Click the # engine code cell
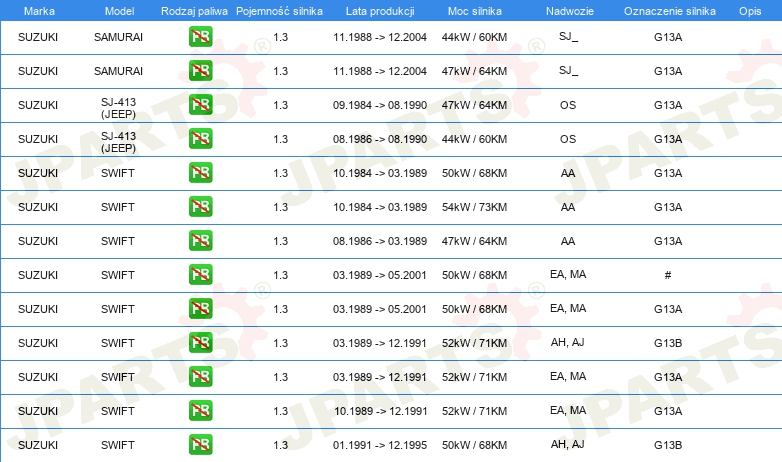 pyautogui.click(x=668, y=275)
